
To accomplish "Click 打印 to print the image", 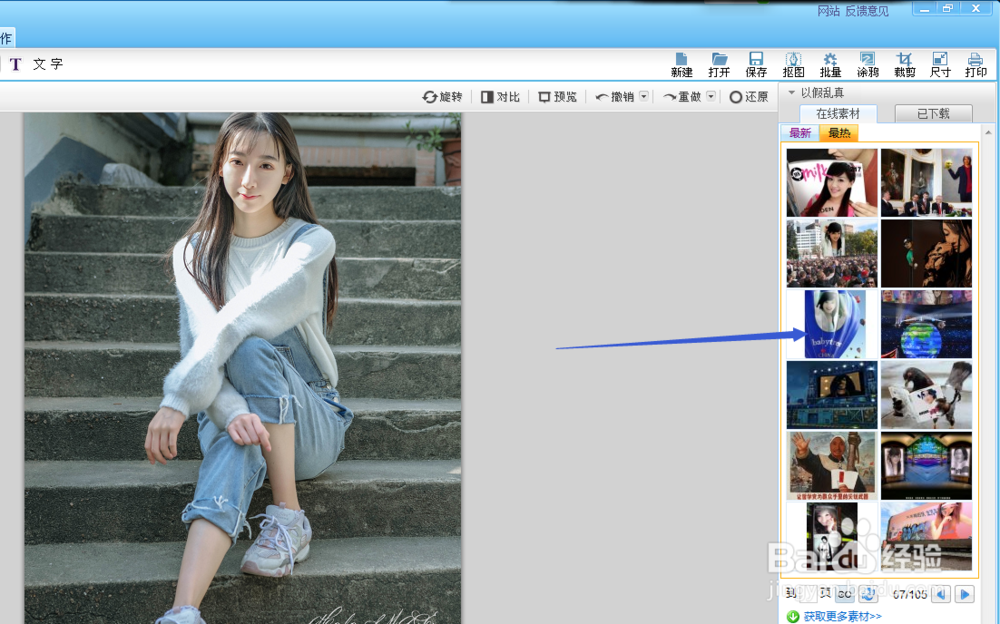I will (x=976, y=65).
